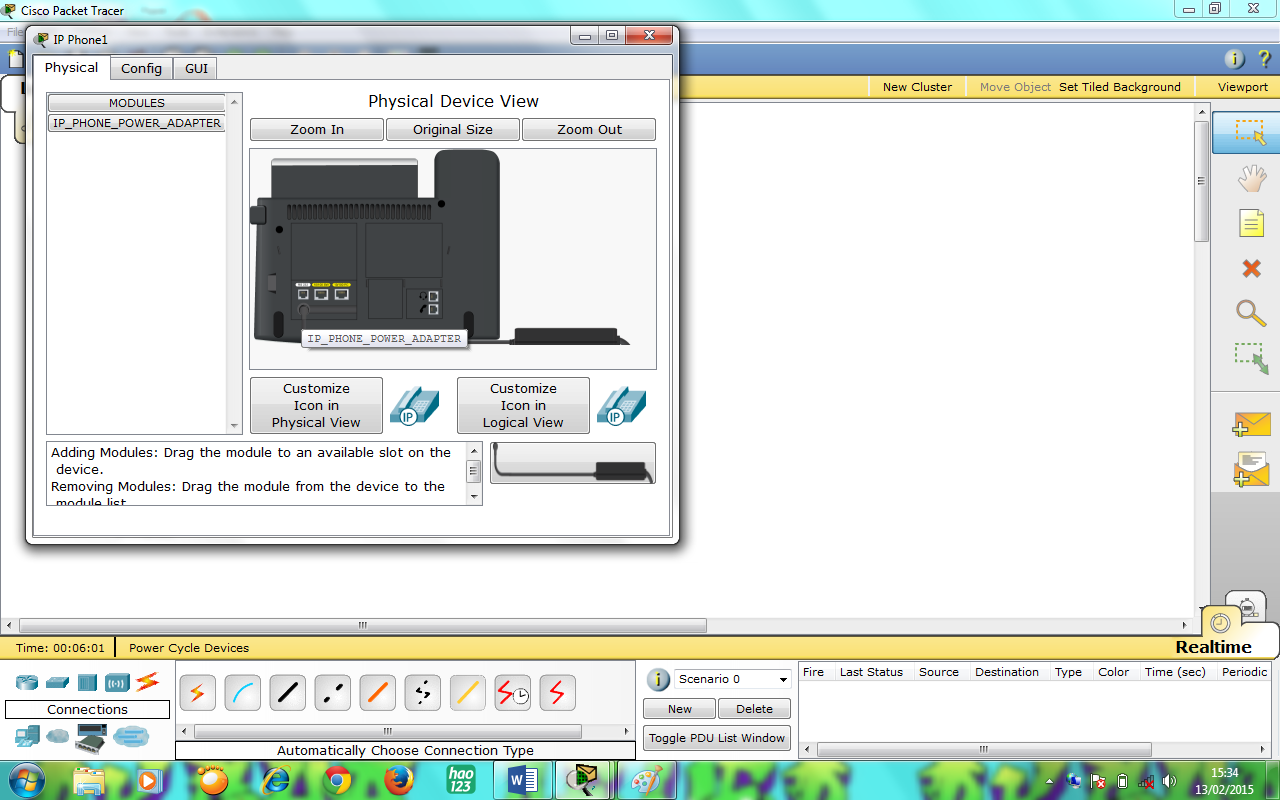Pick the orange Fiber cable
This screenshot has height=800, width=1280.
coord(378,692)
